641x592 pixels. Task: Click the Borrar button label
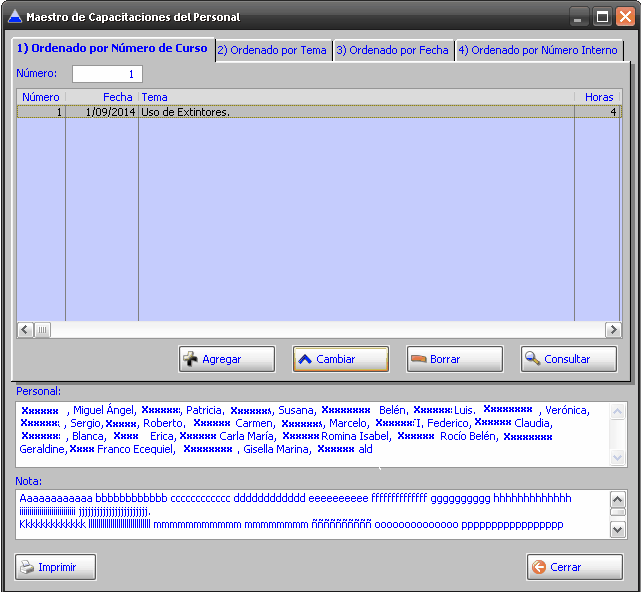pyautogui.click(x=445, y=359)
